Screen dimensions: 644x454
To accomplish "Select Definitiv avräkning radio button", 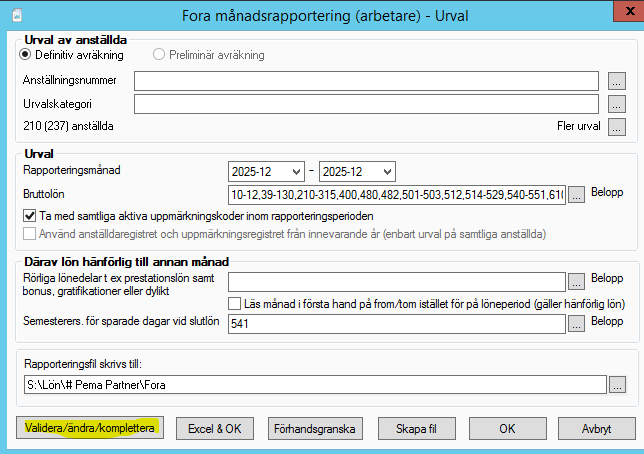I will click(26, 54).
